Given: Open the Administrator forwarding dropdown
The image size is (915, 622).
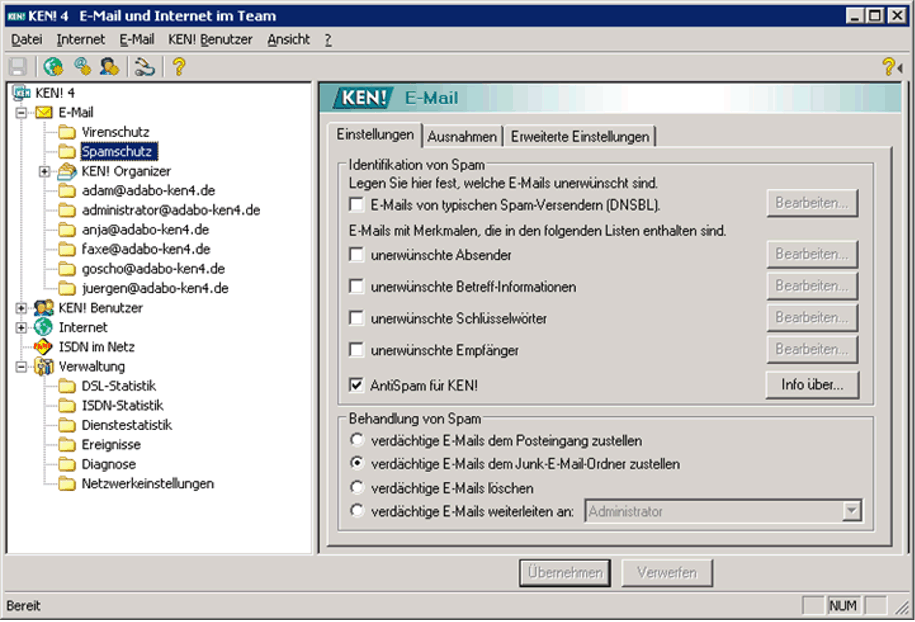Looking at the screenshot, I should pyautogui.click(x=852, y=511).
